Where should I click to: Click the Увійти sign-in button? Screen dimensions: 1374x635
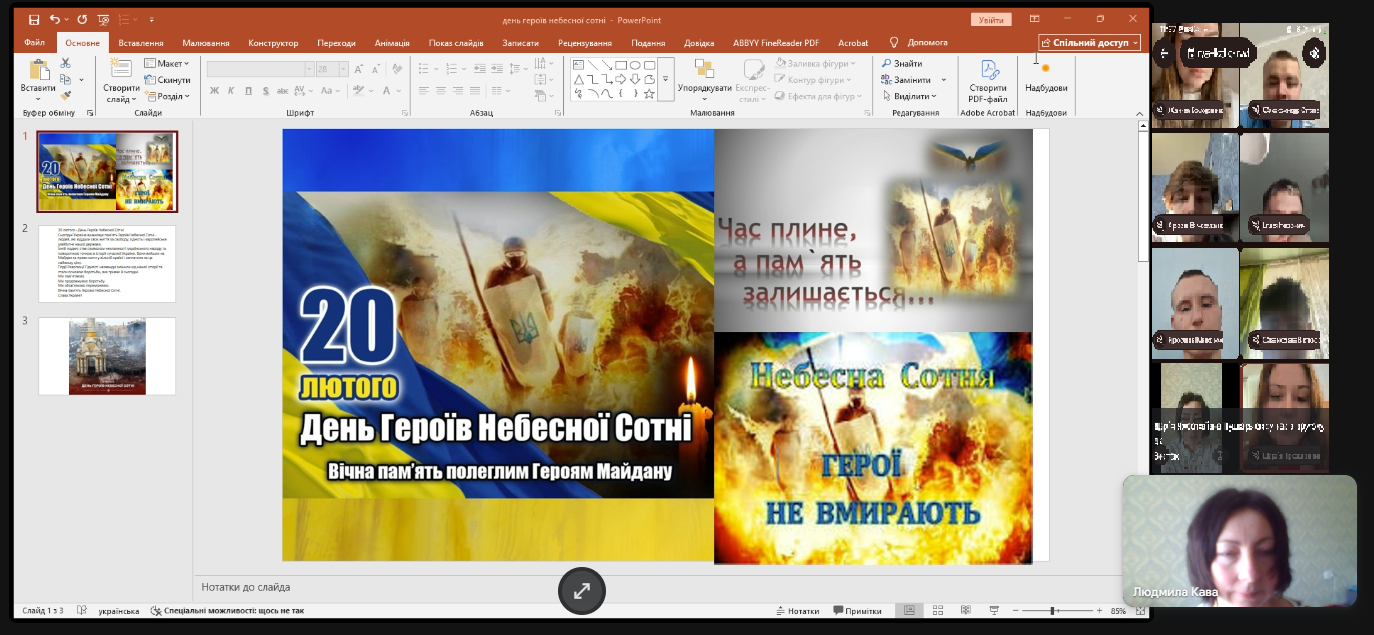(x=990, y=20)
